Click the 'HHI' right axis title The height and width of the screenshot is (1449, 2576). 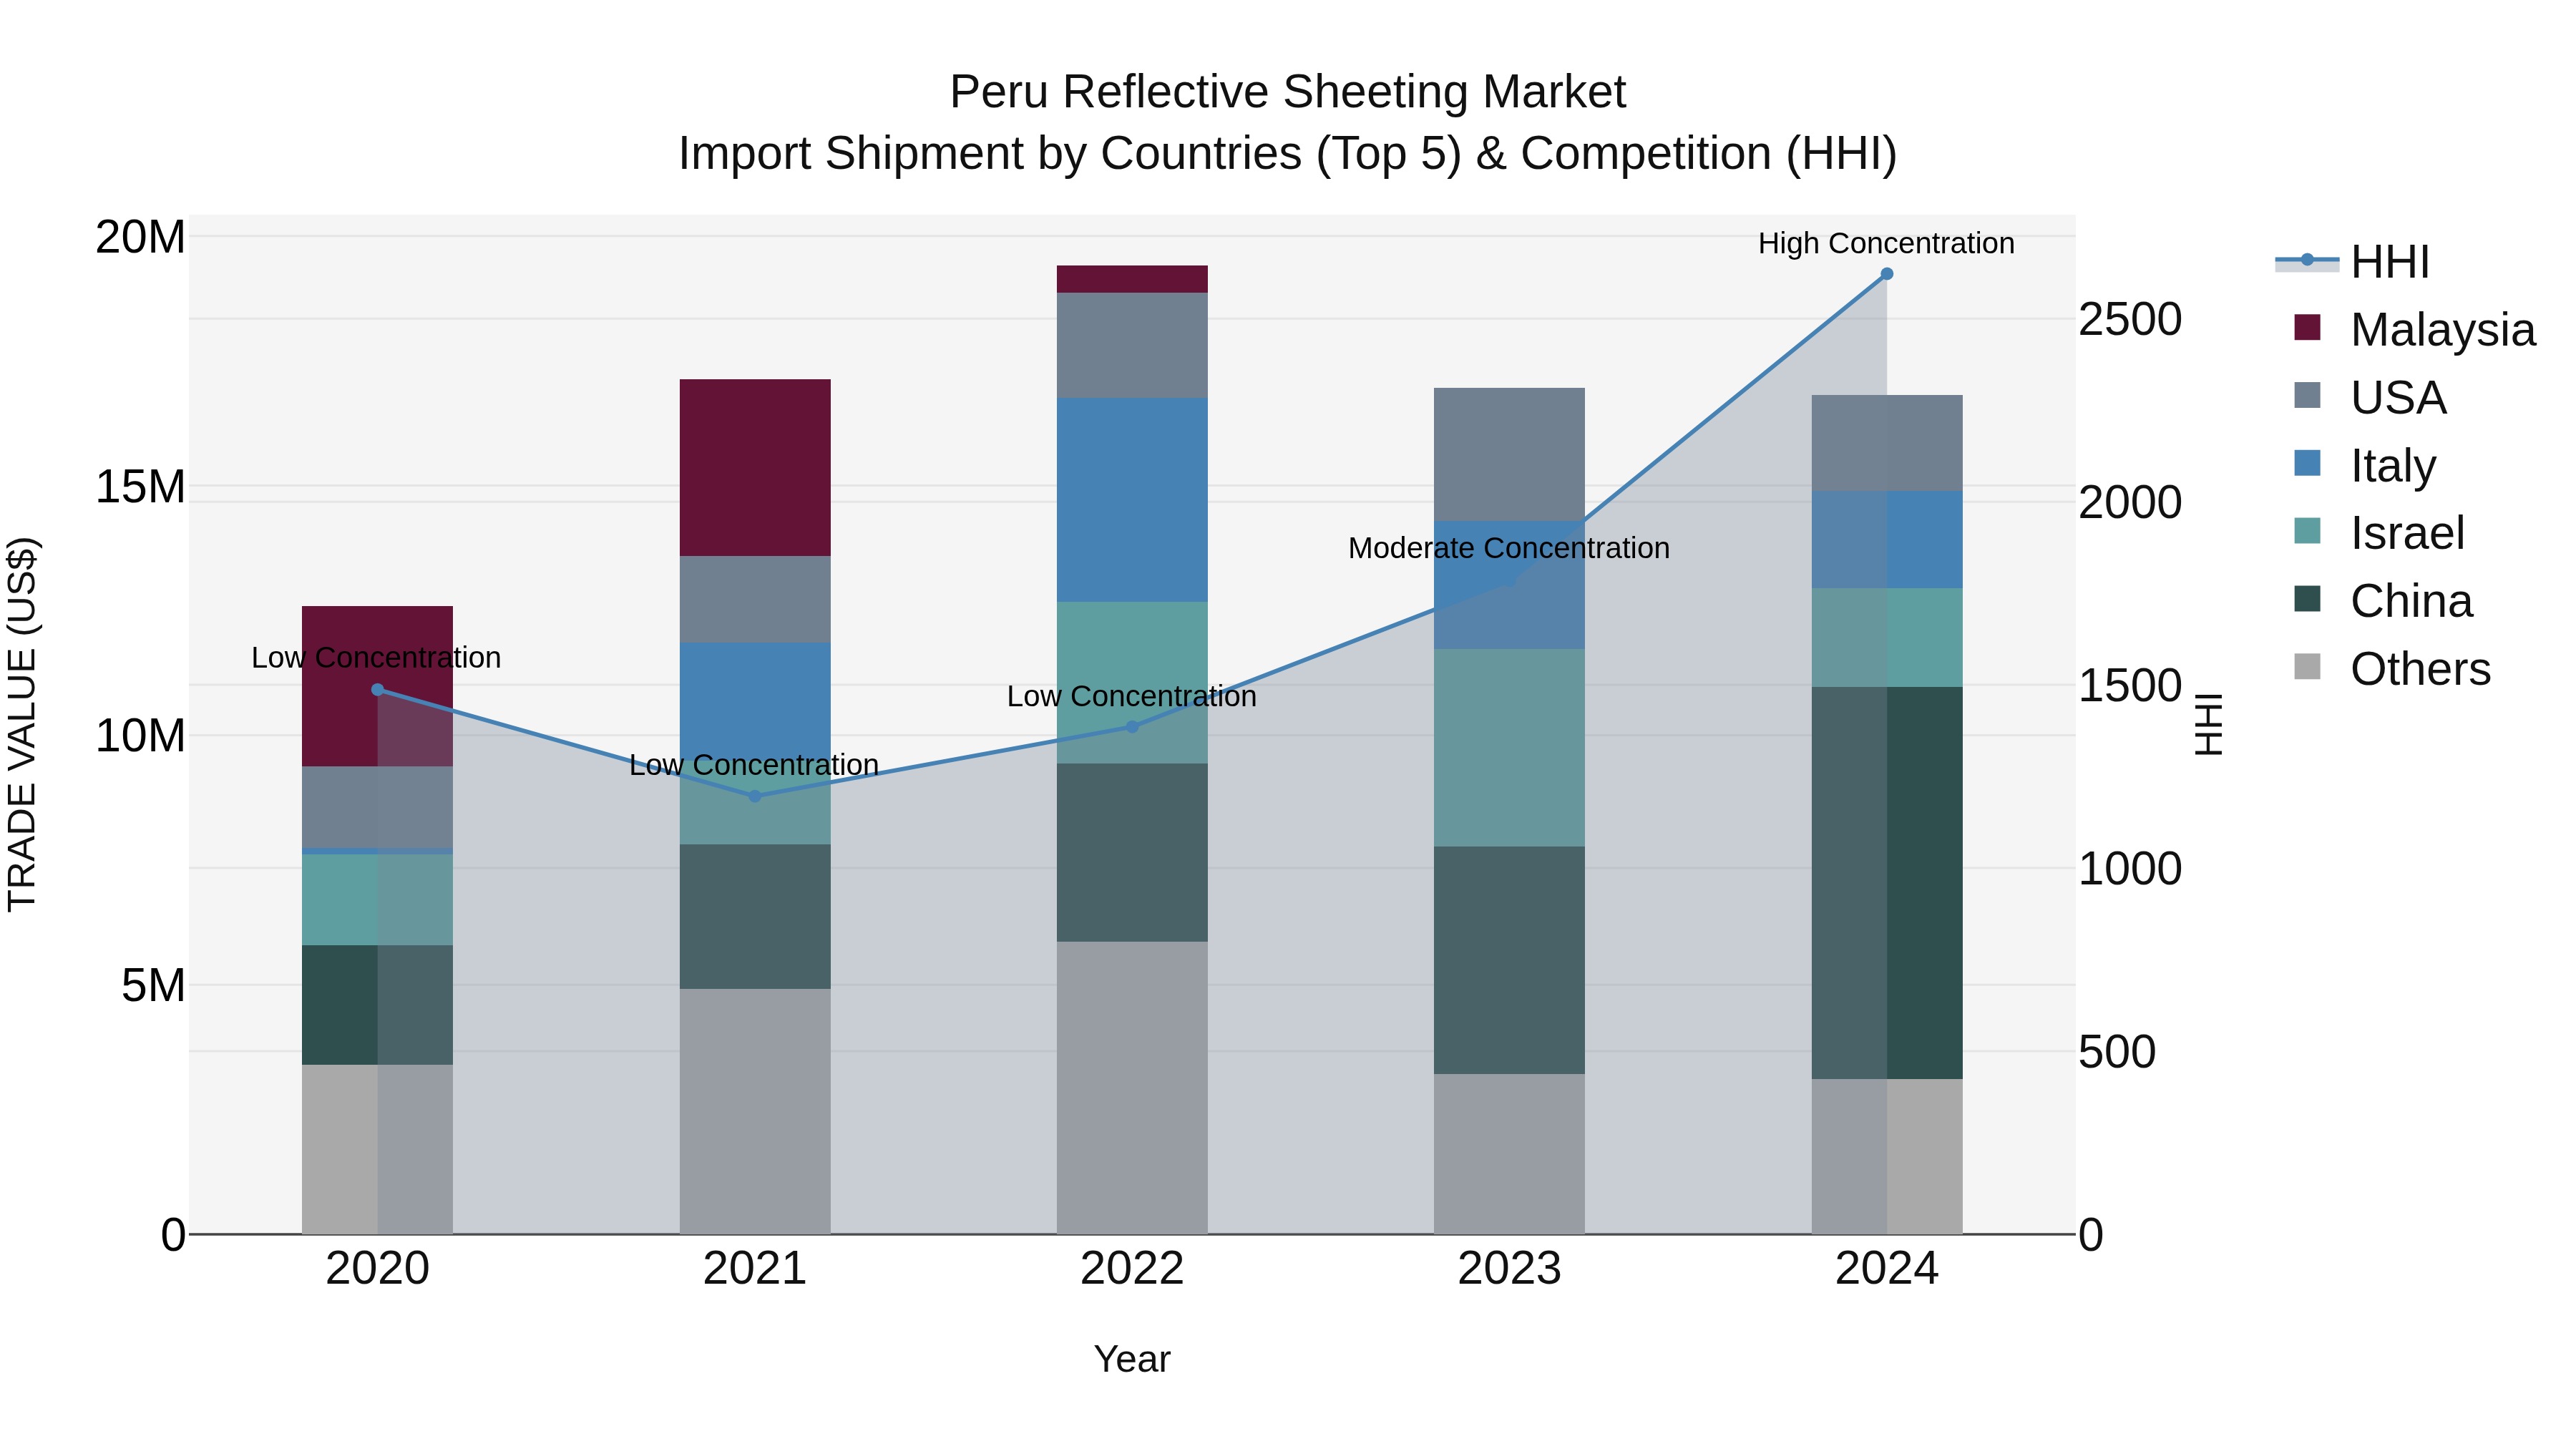coord(2208,724)
